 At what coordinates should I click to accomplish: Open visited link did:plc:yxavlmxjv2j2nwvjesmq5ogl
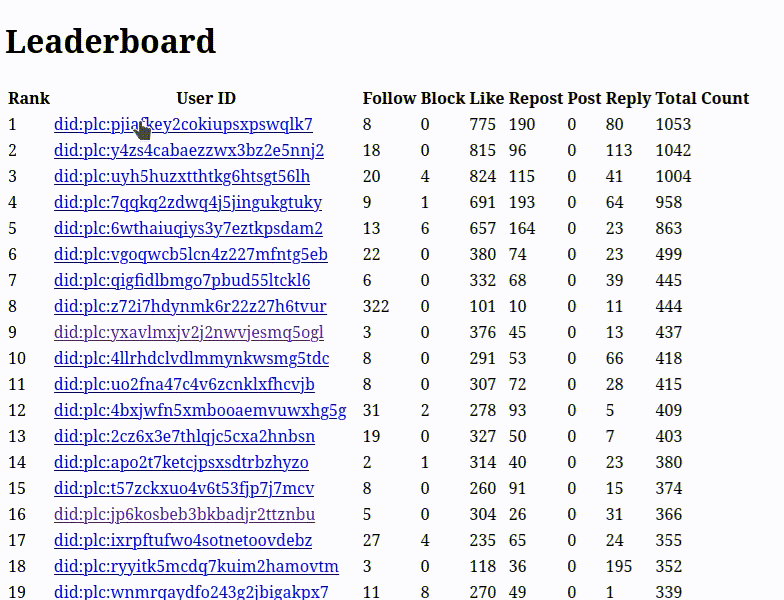click(x=189, y=333)
